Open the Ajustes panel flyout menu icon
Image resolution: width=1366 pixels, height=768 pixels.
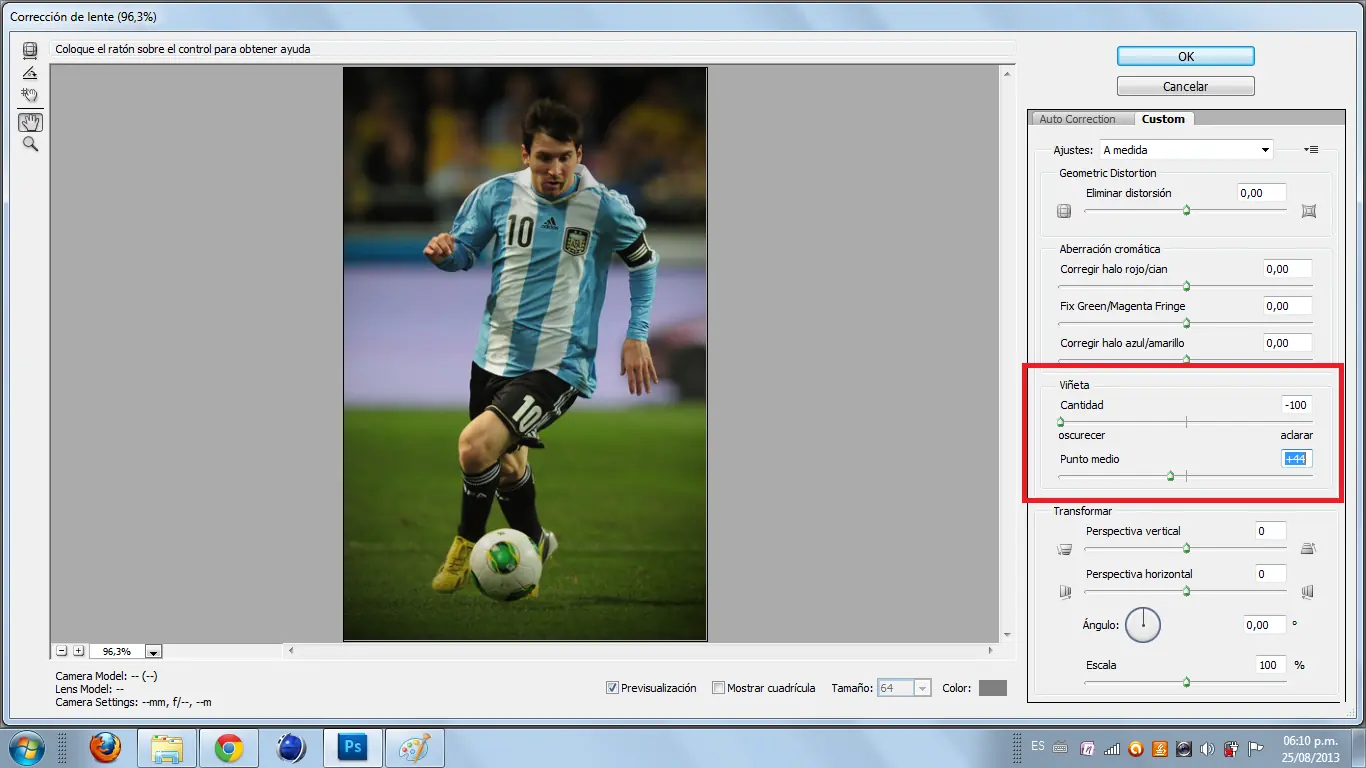[1311, 150]
